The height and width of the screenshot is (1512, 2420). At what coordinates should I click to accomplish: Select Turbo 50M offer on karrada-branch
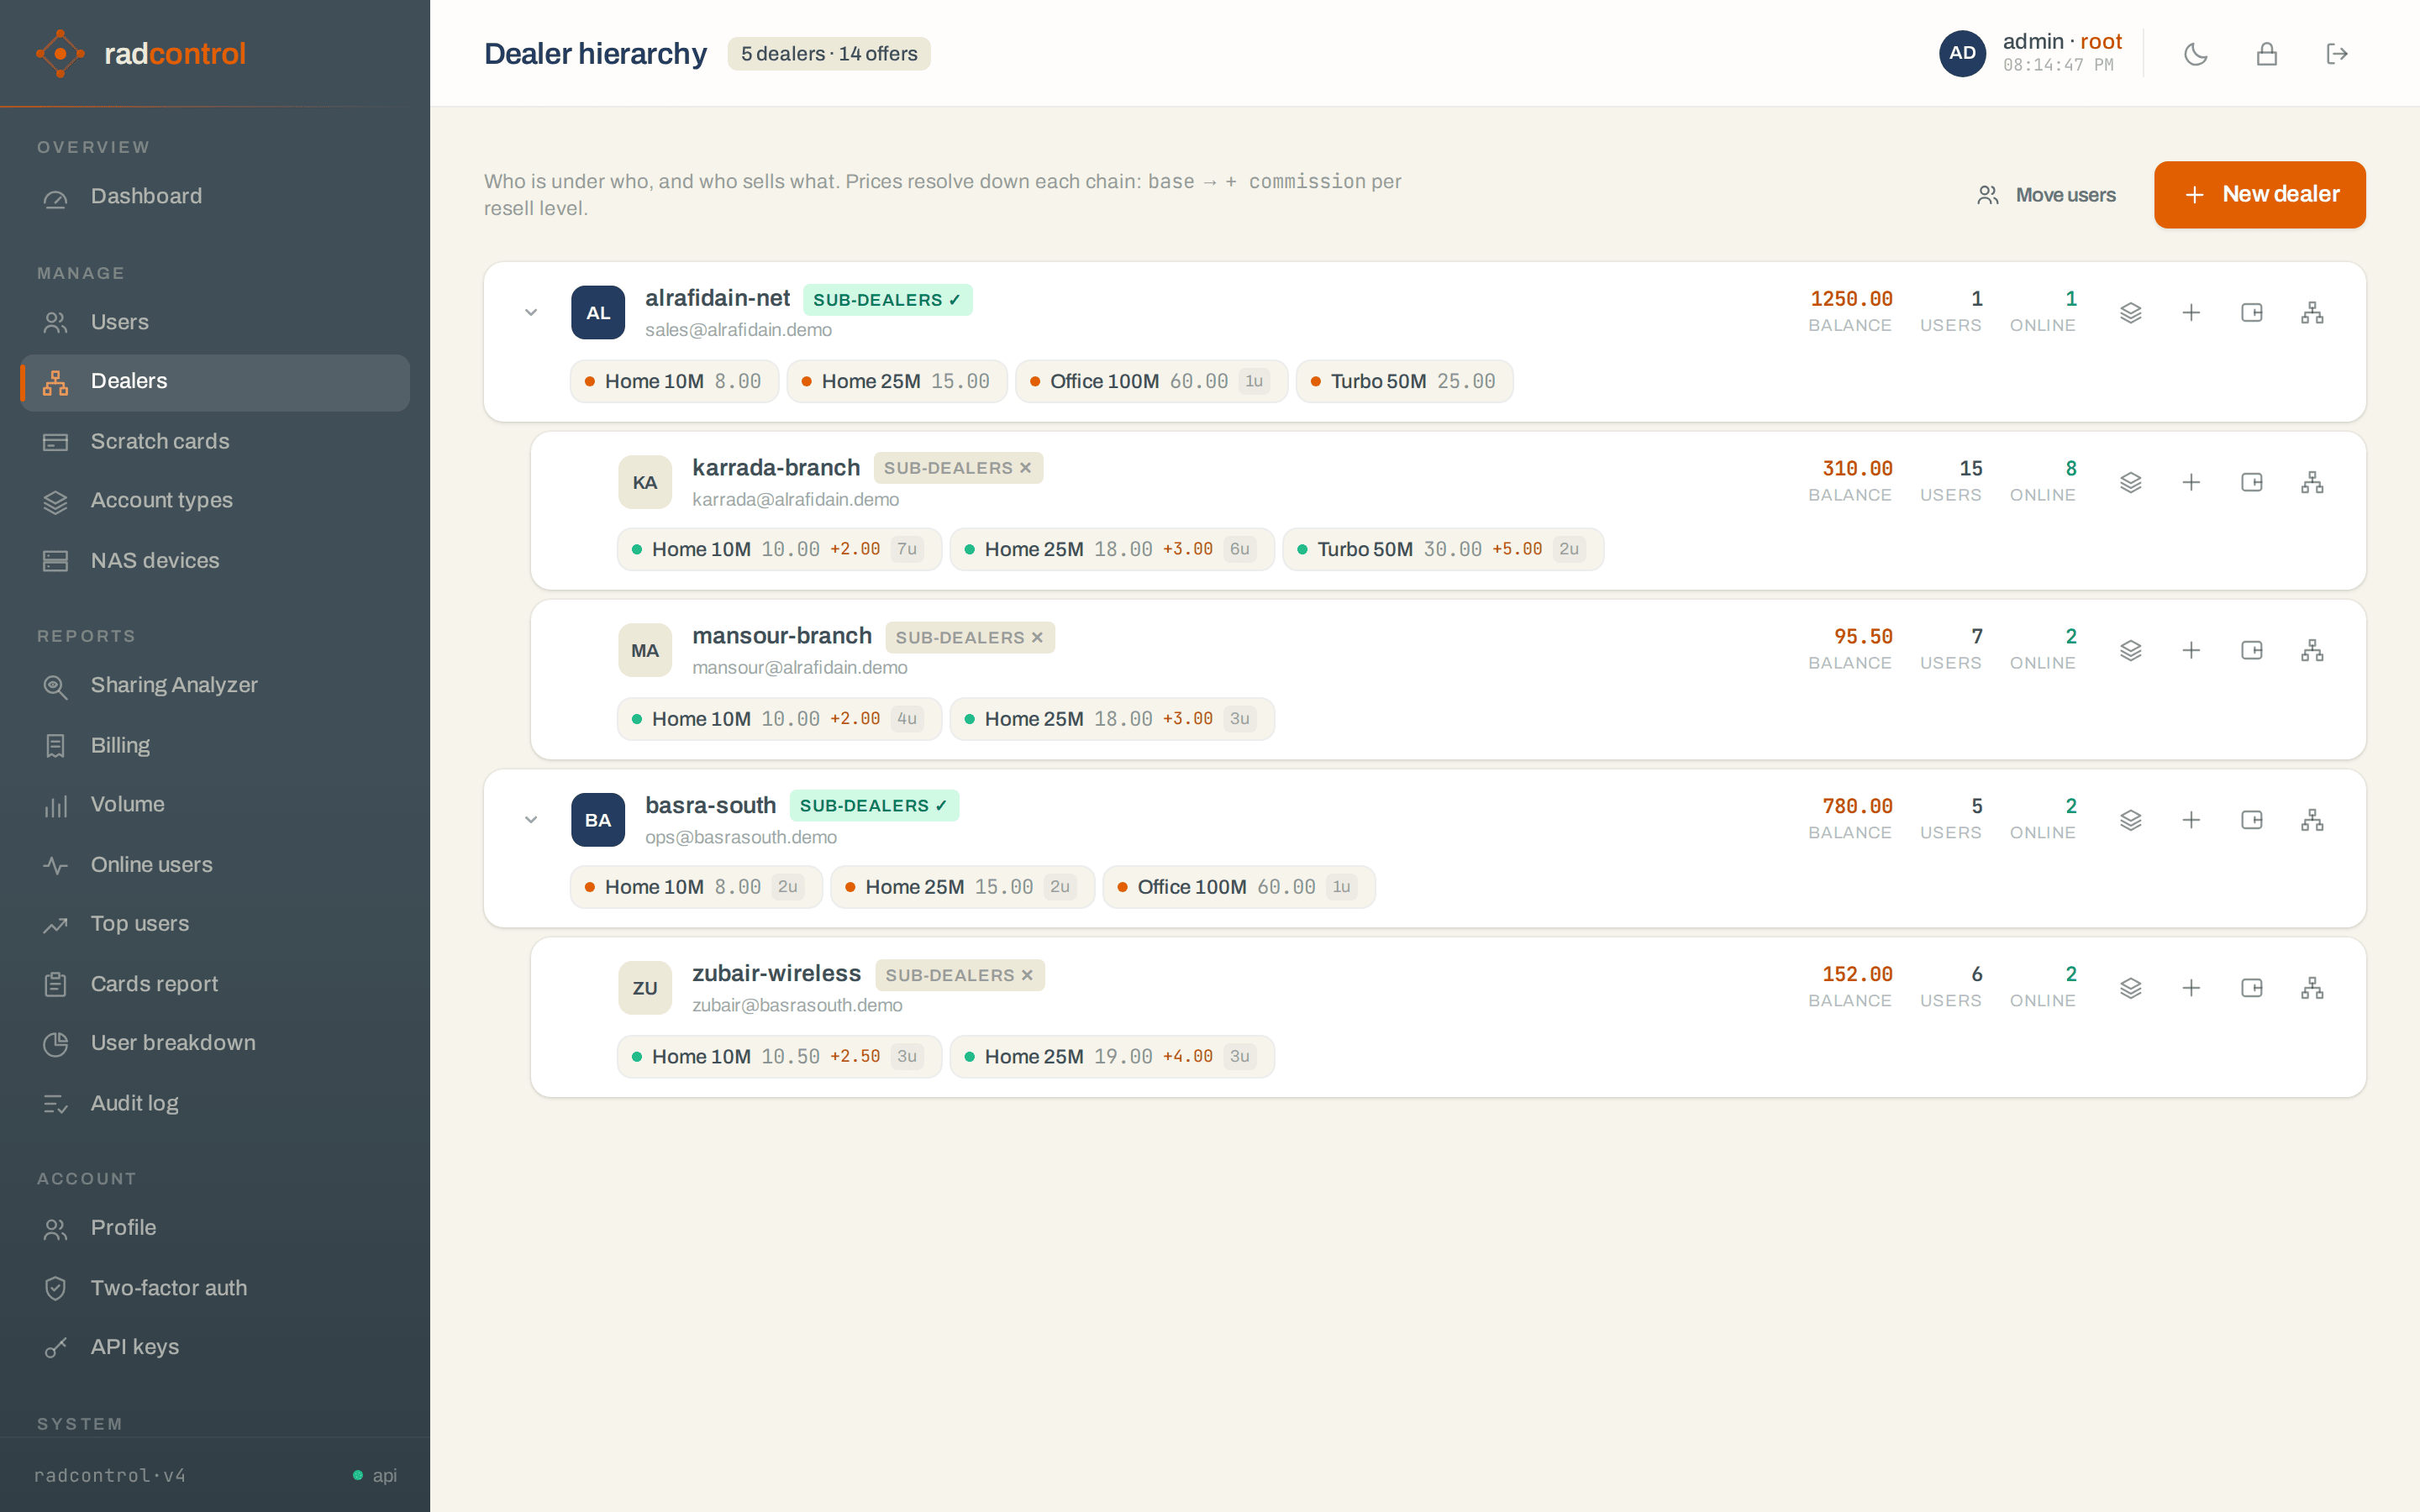tap(1443, 550)
